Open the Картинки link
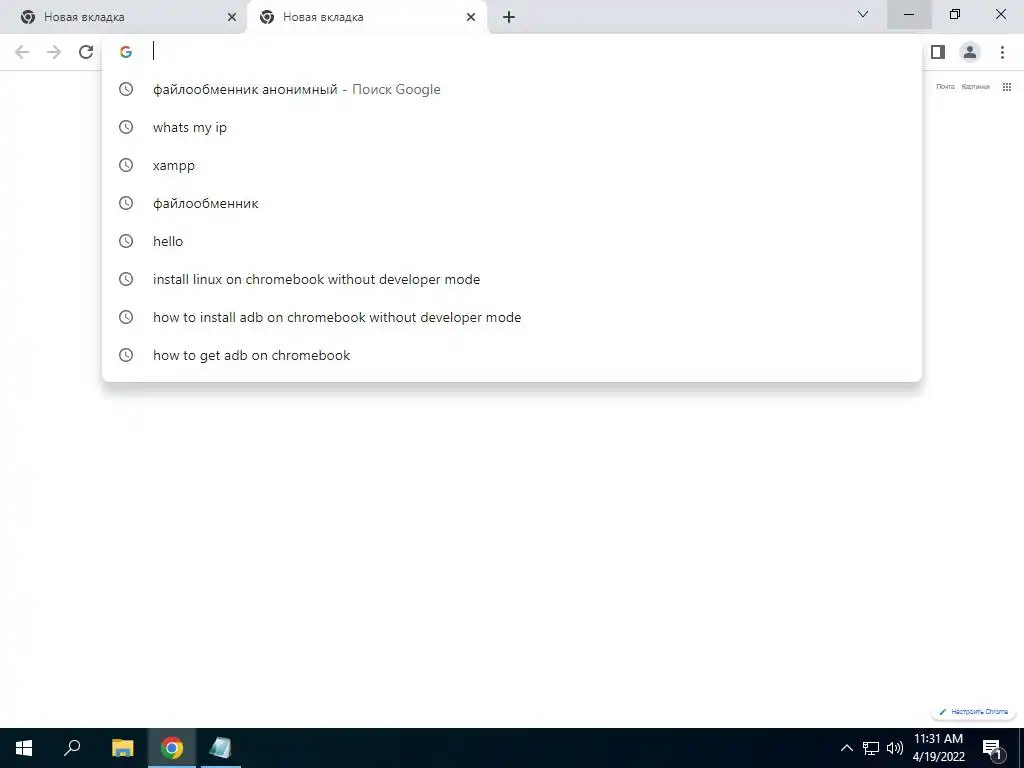This screenshot has width=1024, height=768. [x=976, y=87]
